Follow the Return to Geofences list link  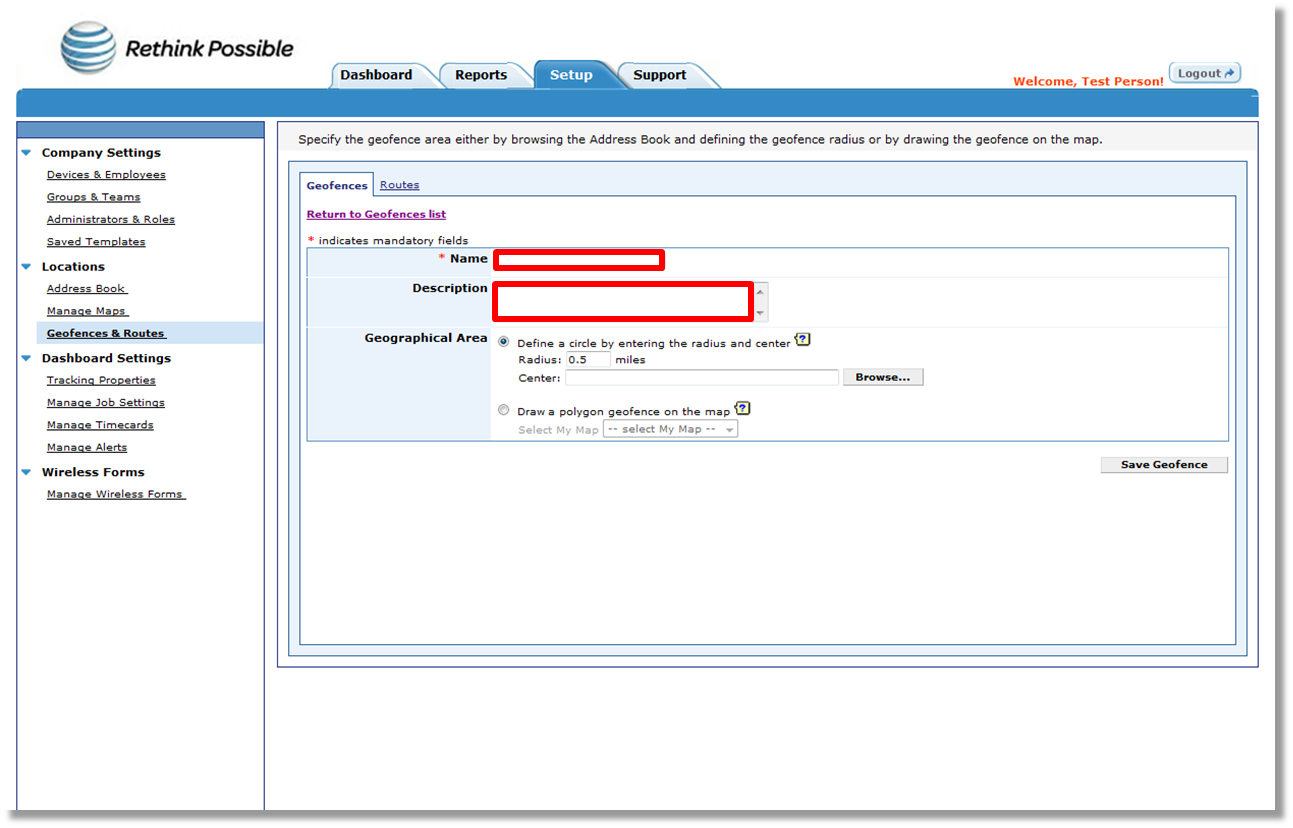[376, 214]
